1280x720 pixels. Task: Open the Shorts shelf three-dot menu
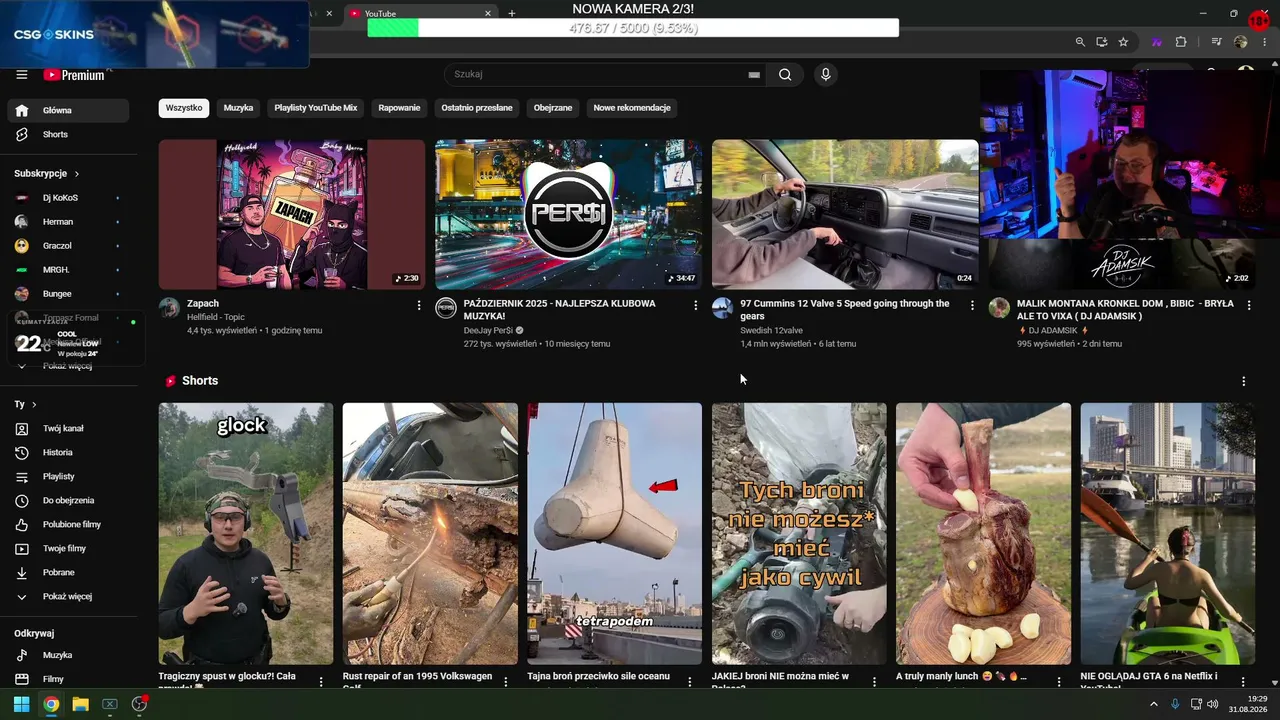1244,381
